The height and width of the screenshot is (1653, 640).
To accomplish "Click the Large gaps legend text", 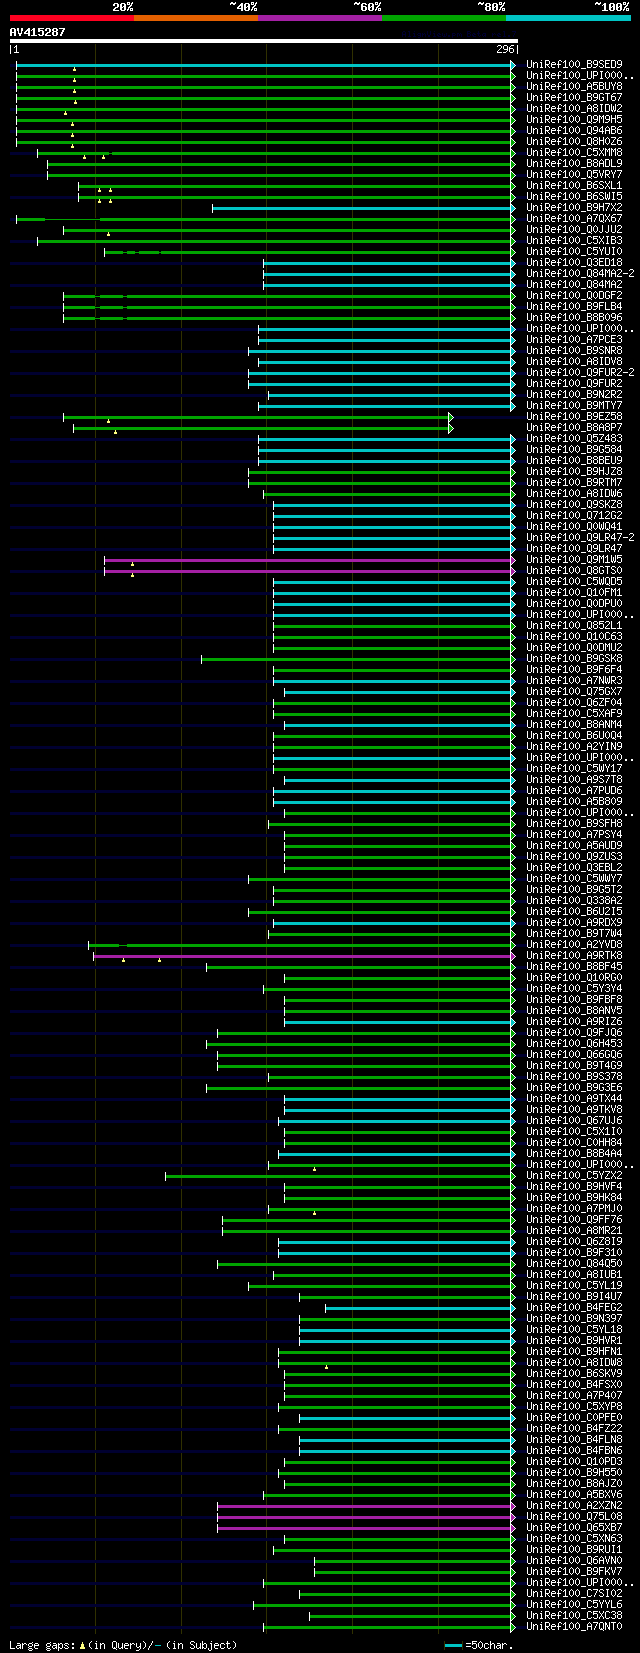I will point(123,1645).
